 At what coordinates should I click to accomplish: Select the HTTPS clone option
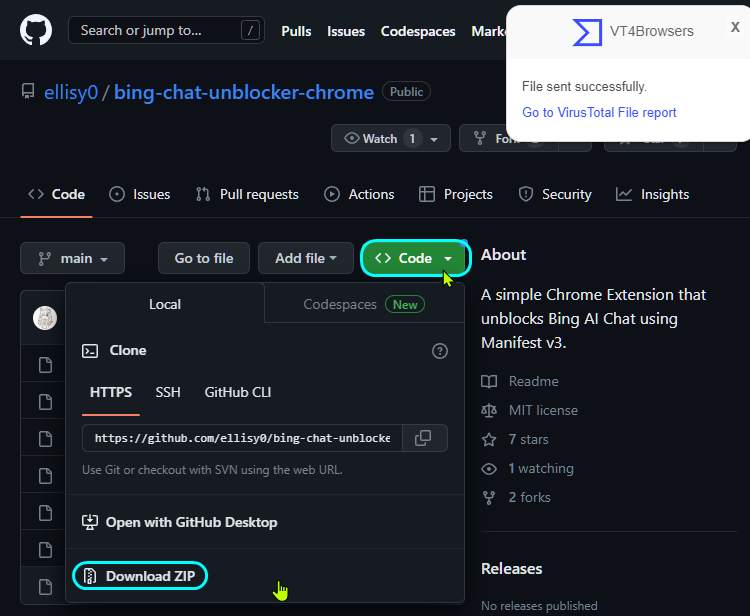tap(110, 392)
